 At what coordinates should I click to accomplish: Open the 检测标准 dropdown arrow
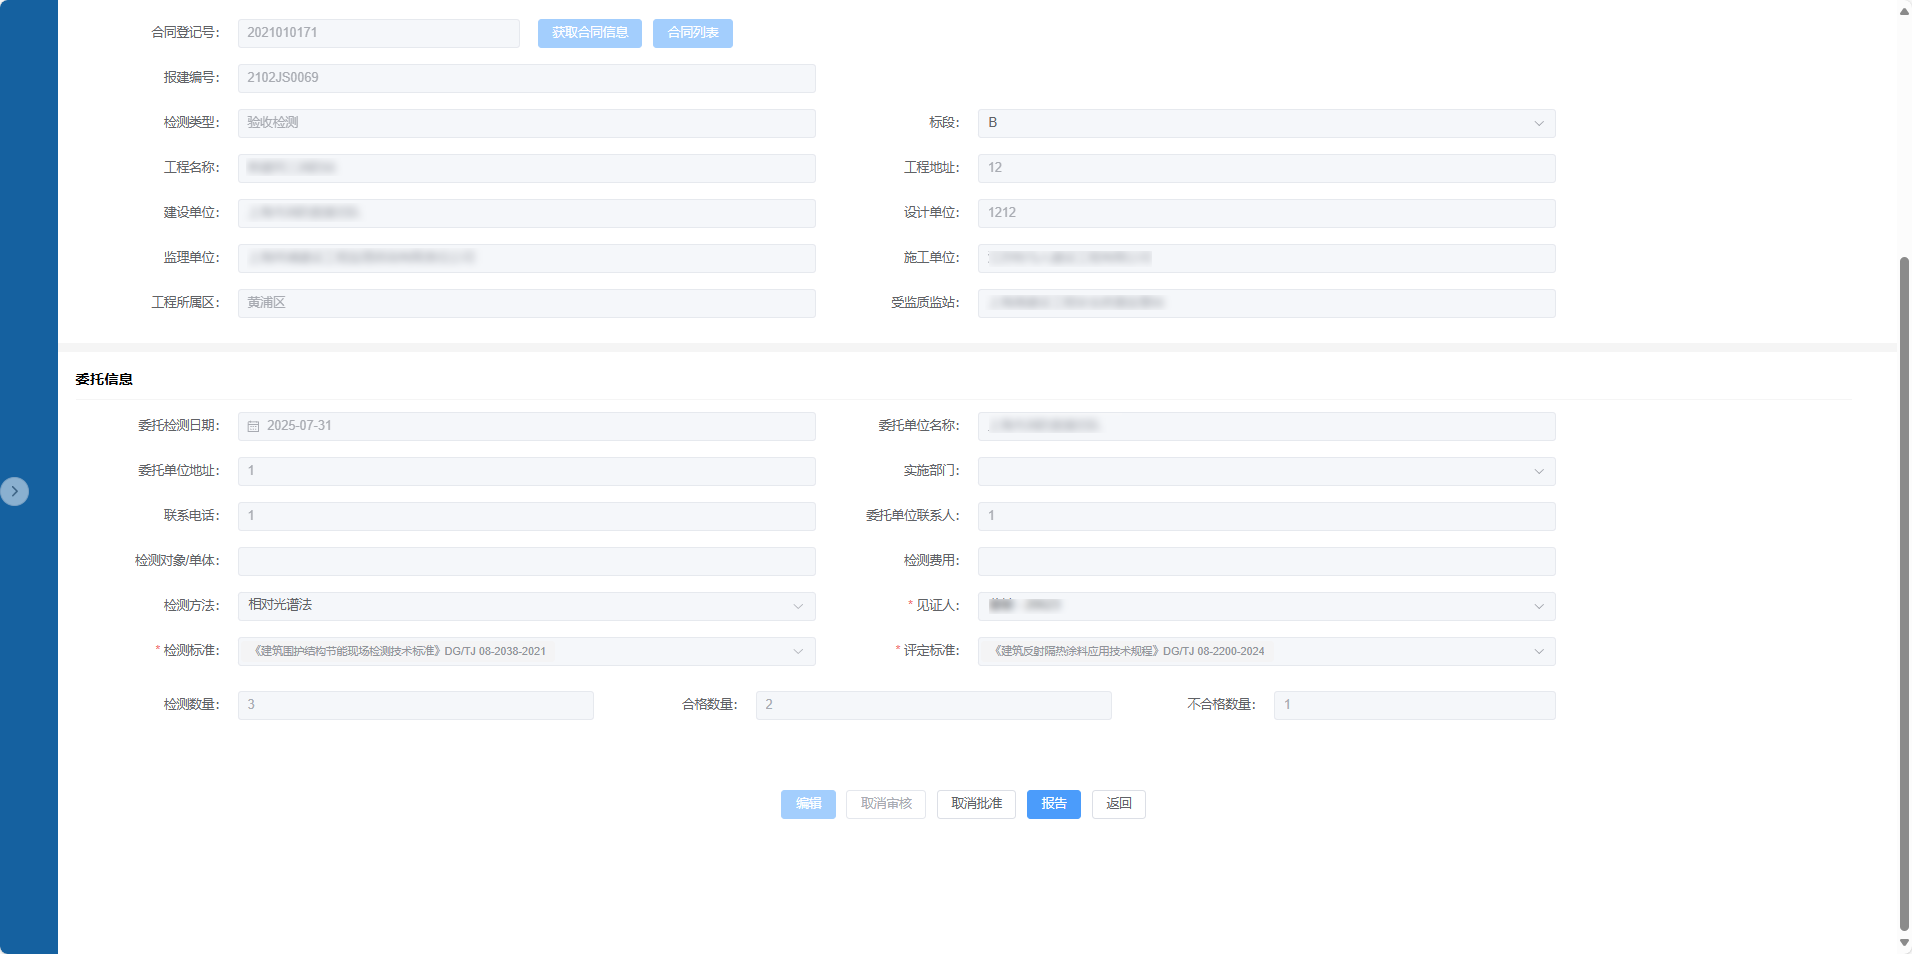click(798, 651)
